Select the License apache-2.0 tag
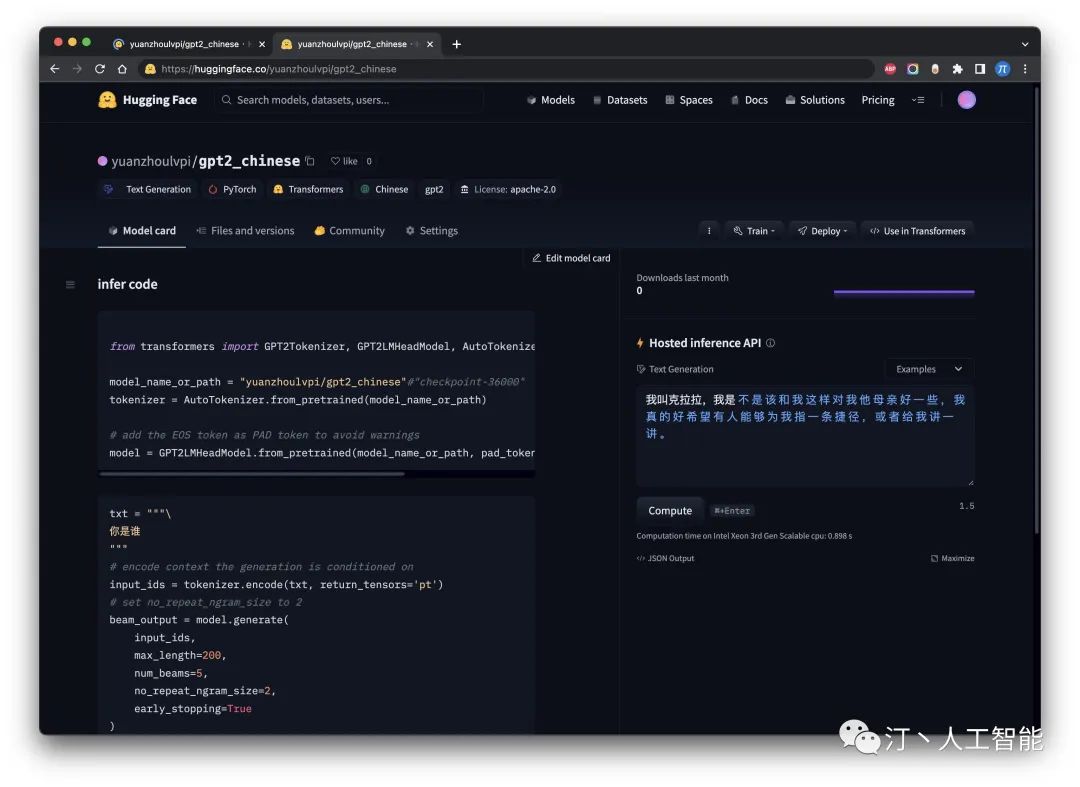Screen dimensions: 1080x787 point(508,189)
